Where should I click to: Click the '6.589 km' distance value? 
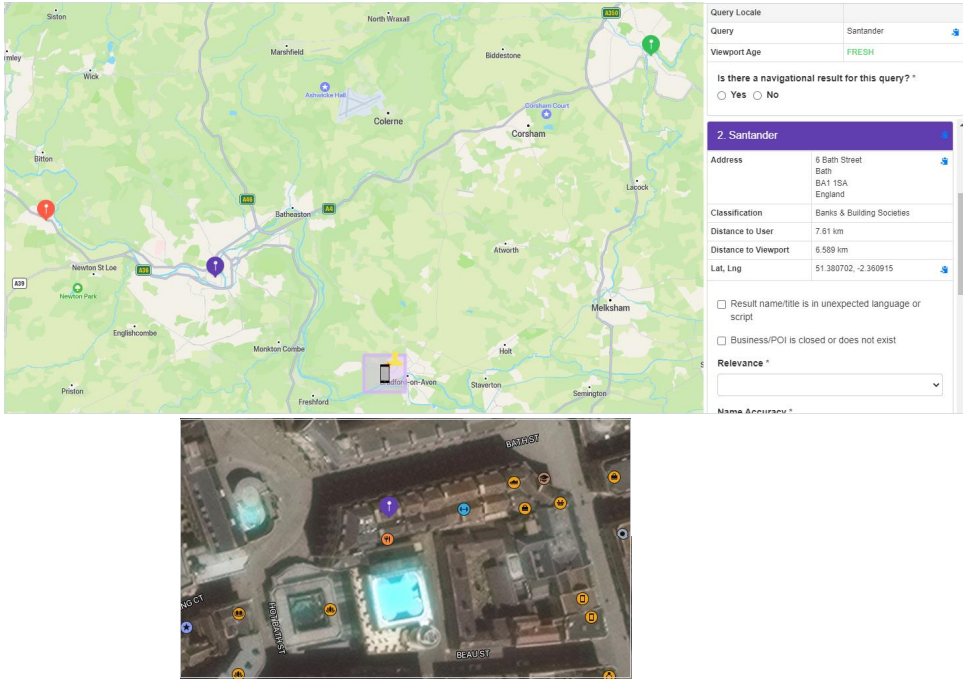click(832, 250)
